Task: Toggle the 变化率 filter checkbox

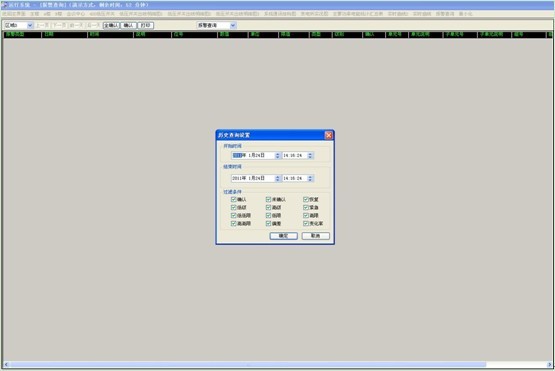Action: tap(306, 223)
